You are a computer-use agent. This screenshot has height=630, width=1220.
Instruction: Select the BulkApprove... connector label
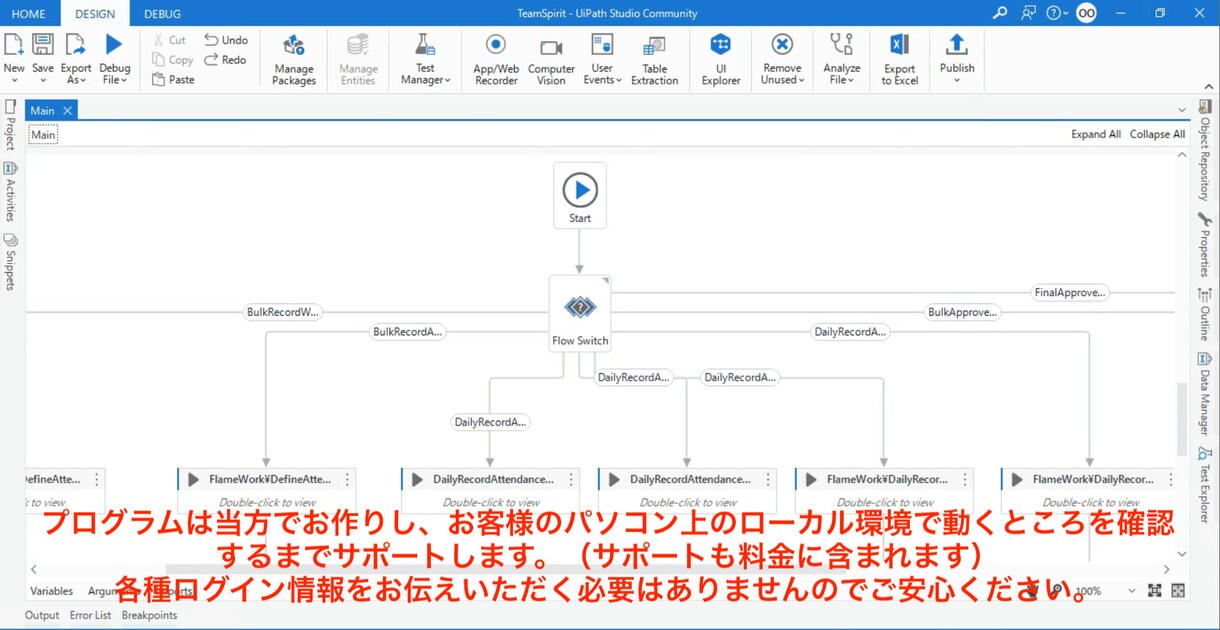click(x=962, y=312)
